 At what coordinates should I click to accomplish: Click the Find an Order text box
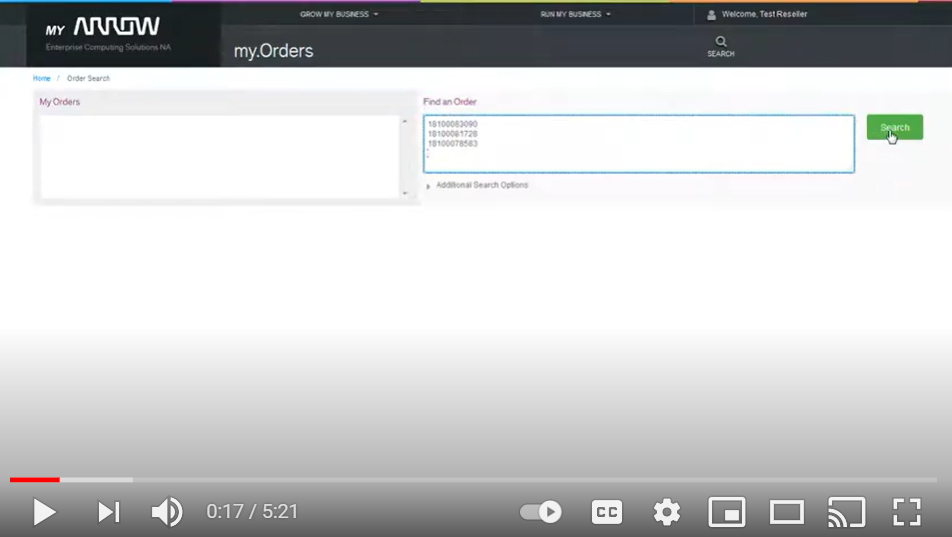[639, 143]
